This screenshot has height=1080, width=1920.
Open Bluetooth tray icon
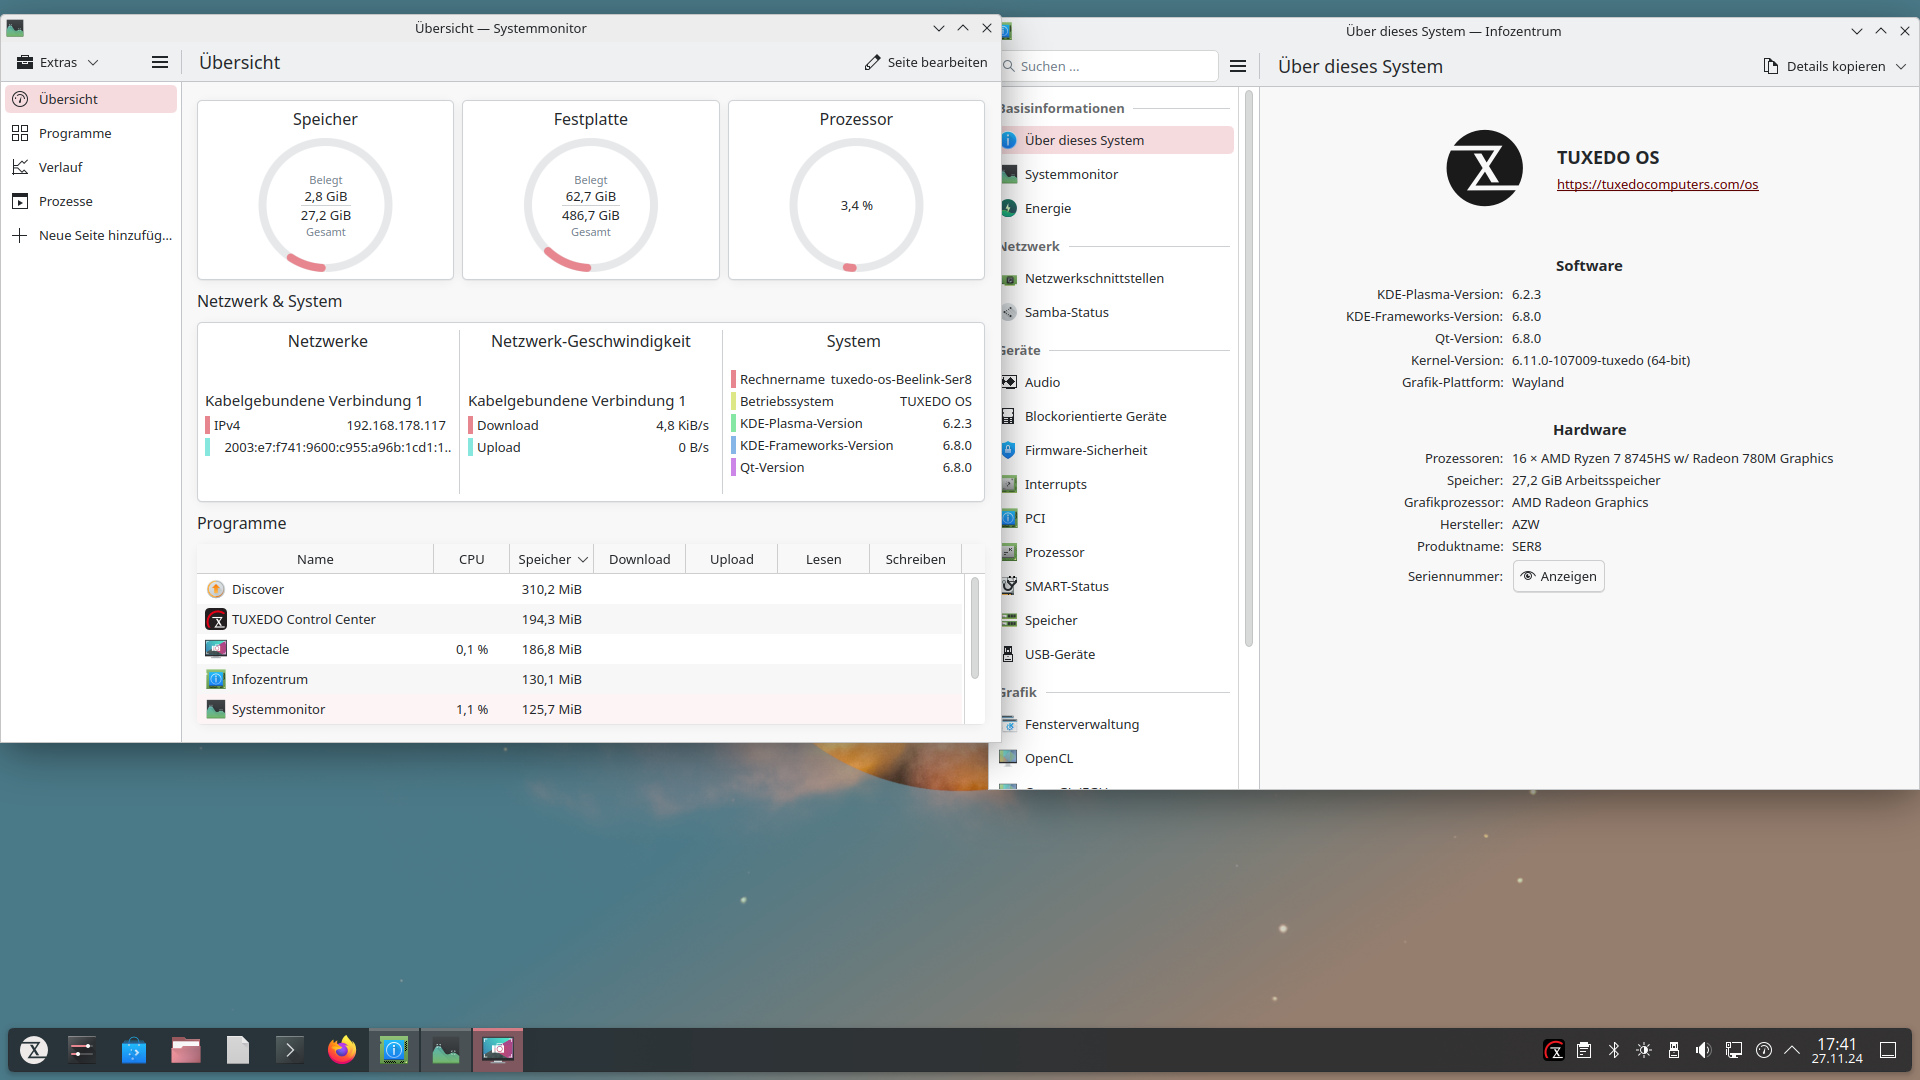tap(1613, 1050)
